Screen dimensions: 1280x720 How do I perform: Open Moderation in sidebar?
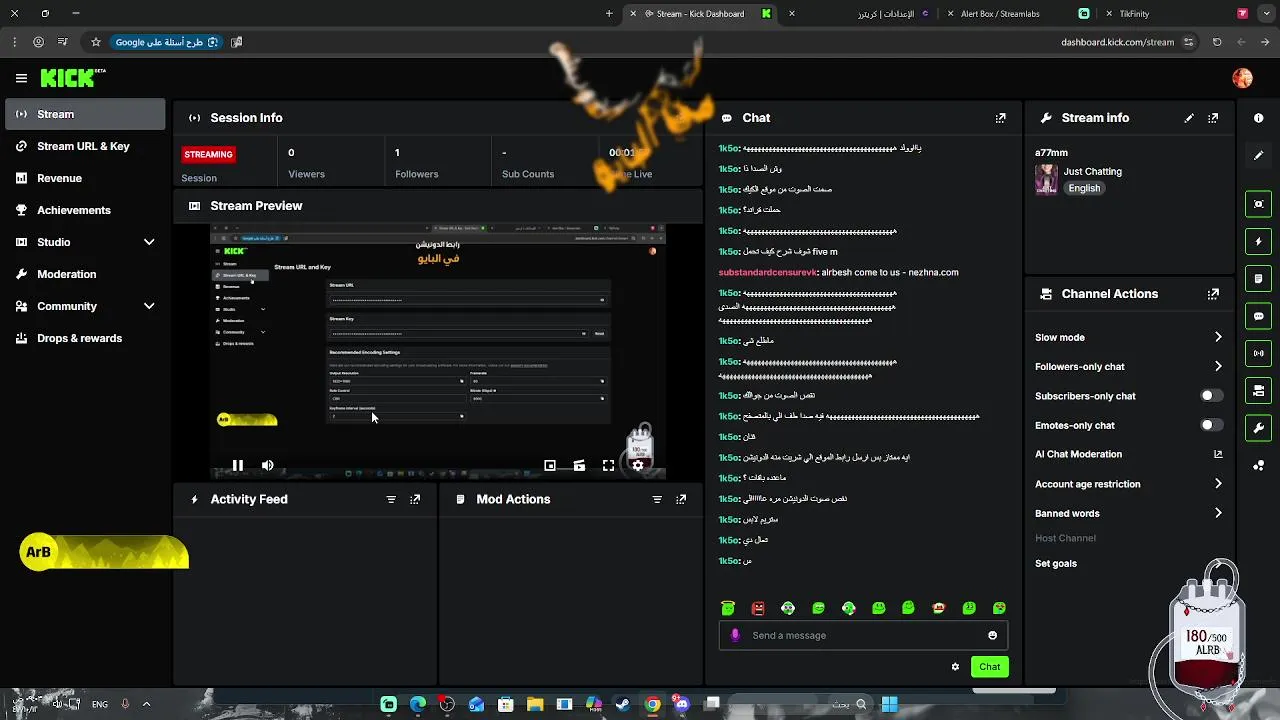(85, 274)
